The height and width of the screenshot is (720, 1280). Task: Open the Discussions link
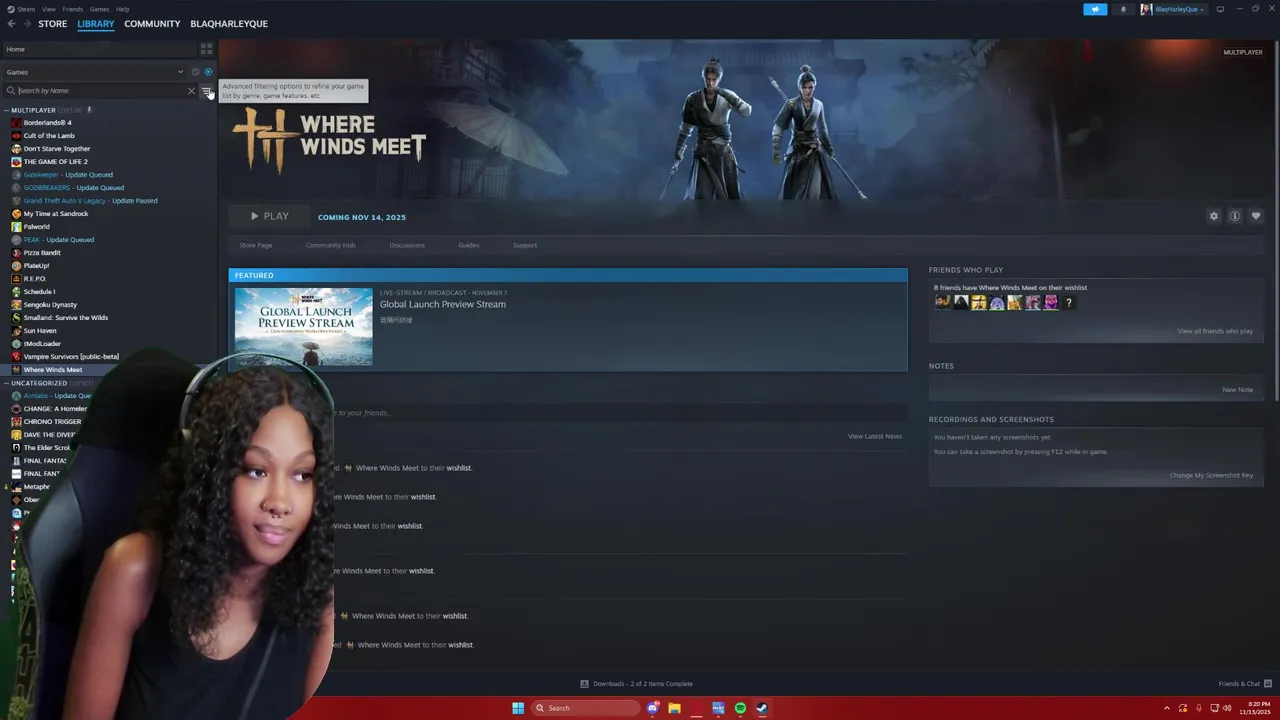pyautogui.click(x=407, y=245)
